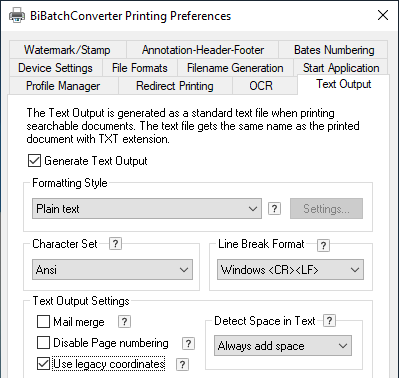The height and width of the screenshot is (378, 399).
Task: Open help for Formatting Style
Action: tap(274, 209)
